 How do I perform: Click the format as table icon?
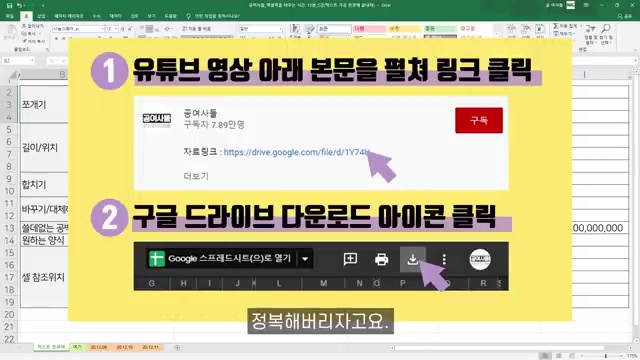[310, 29]
